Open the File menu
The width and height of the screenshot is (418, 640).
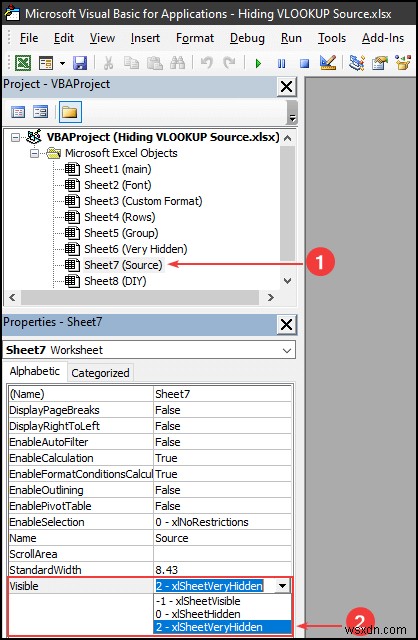click(x=29, y=38)
